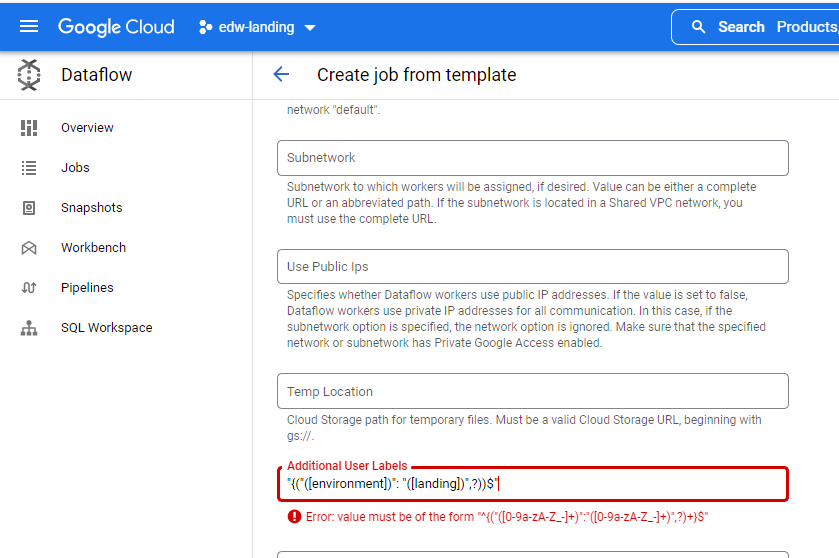The width and height of the screenshot is (839, 558).
Task: Open the SQL Workspace page
Action: (106, 327)
